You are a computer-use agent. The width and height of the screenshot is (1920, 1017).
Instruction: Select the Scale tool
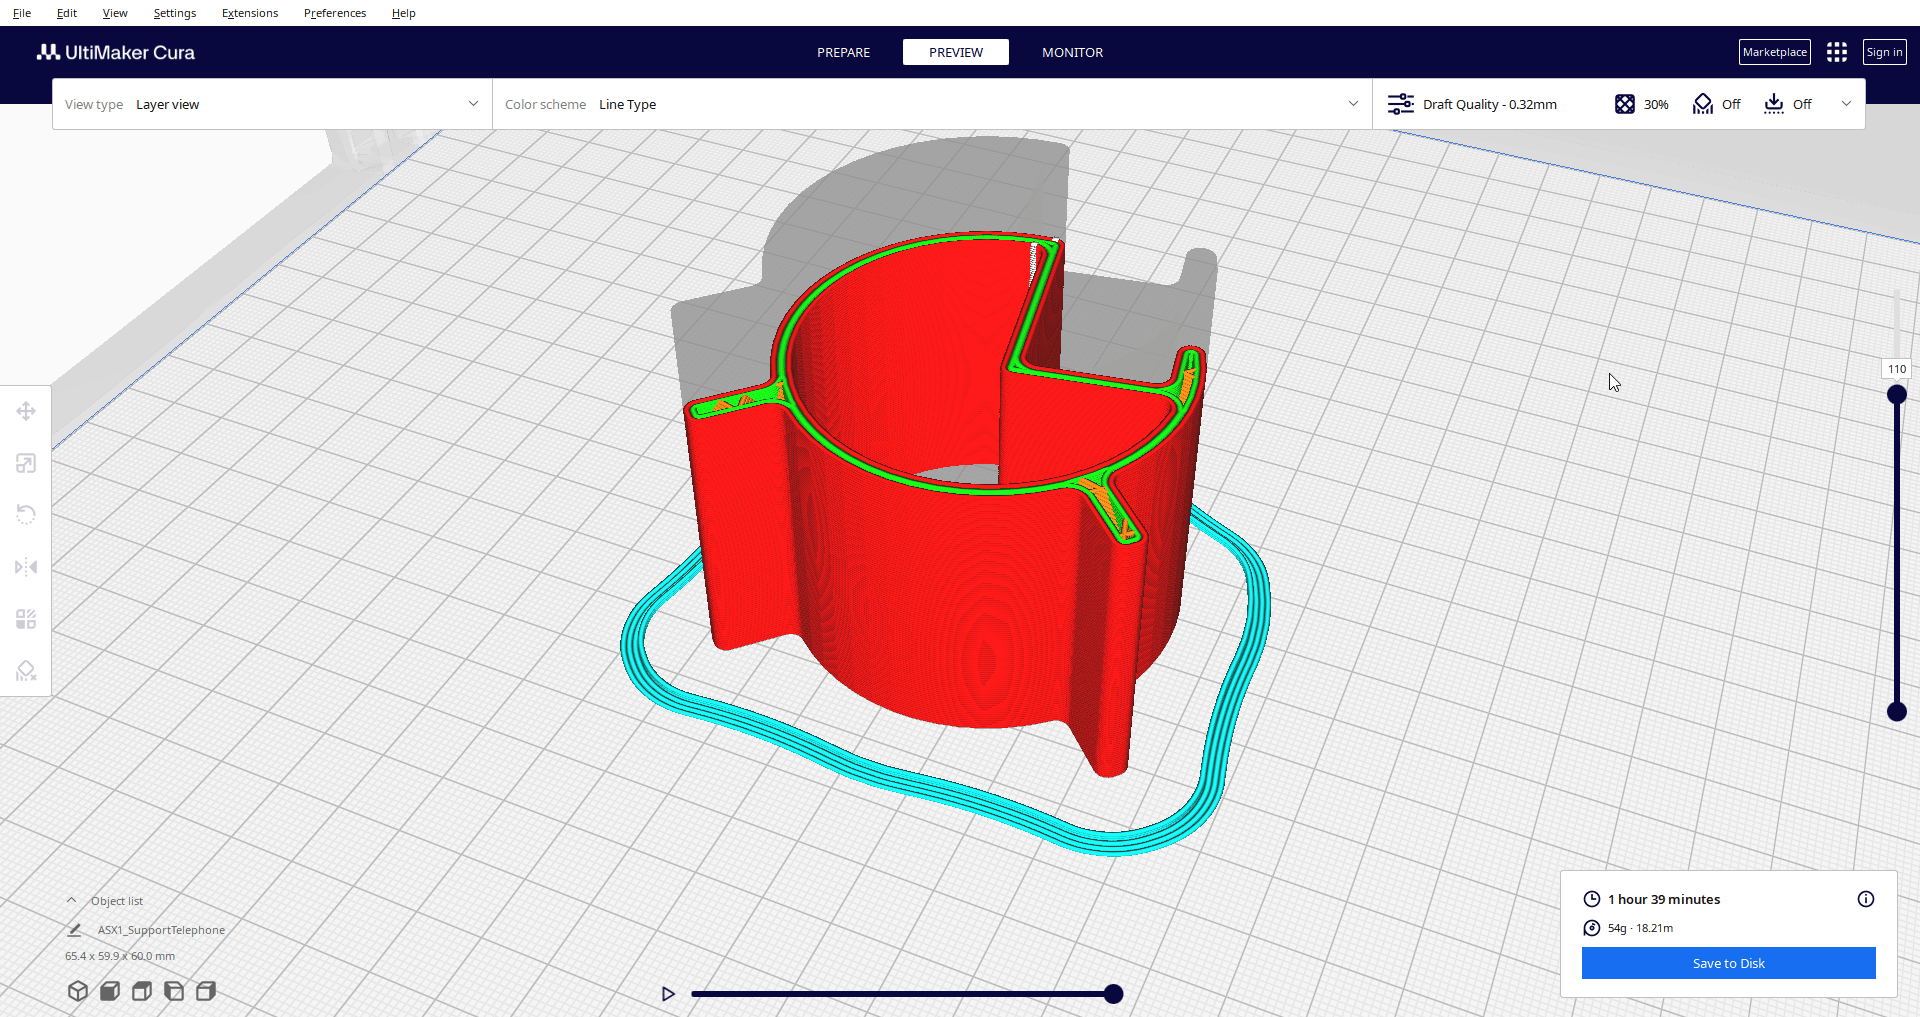click(x=26, y=463)
